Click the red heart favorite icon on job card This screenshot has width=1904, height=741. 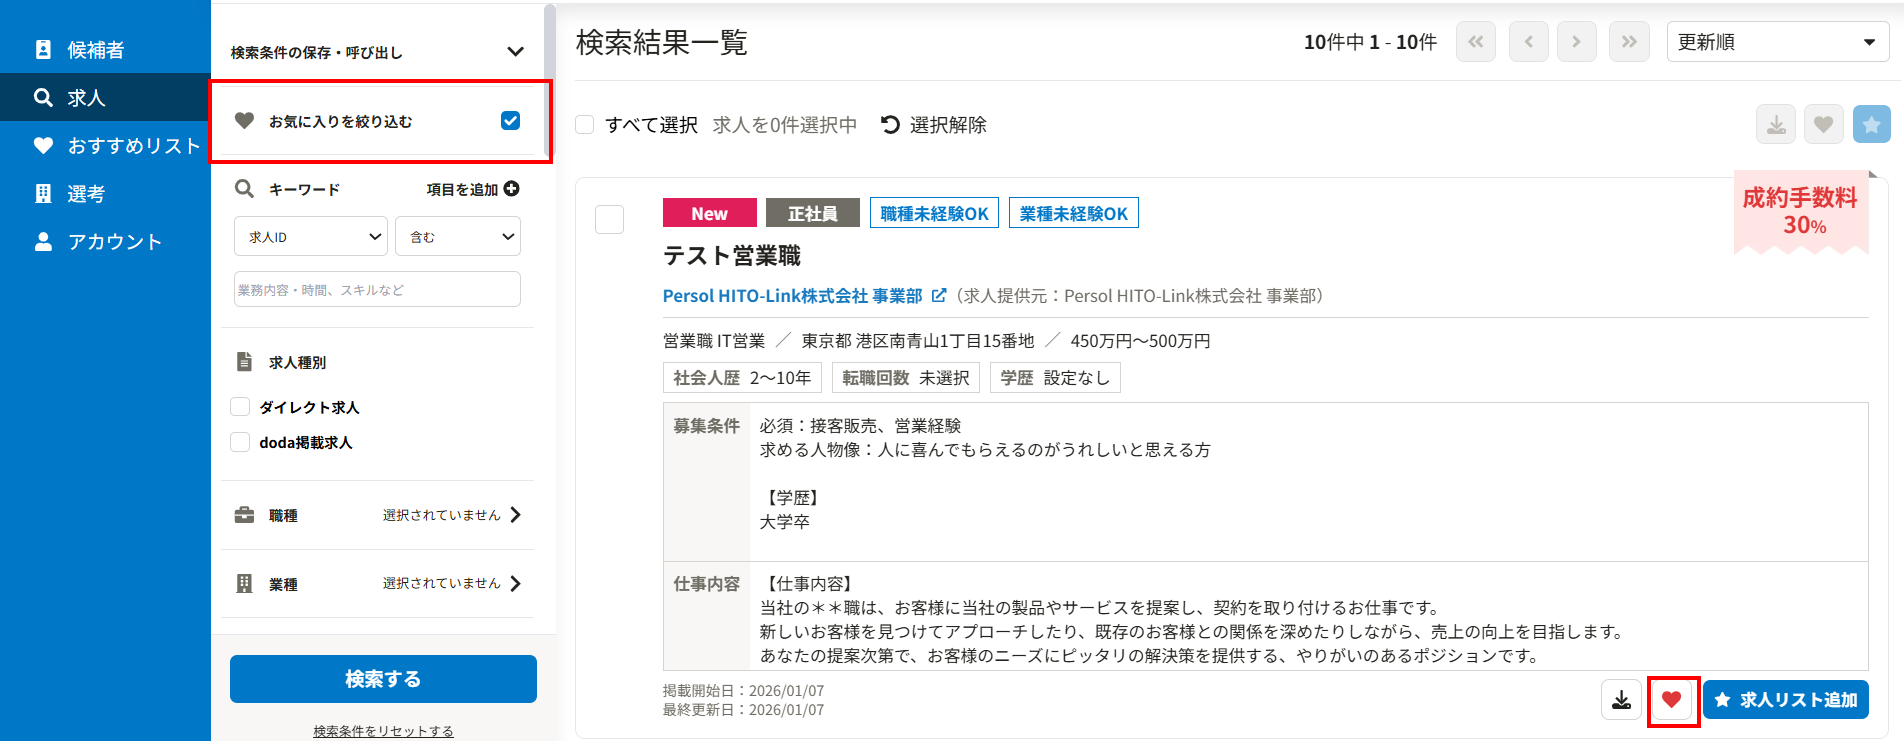(x=1672, y=700)
